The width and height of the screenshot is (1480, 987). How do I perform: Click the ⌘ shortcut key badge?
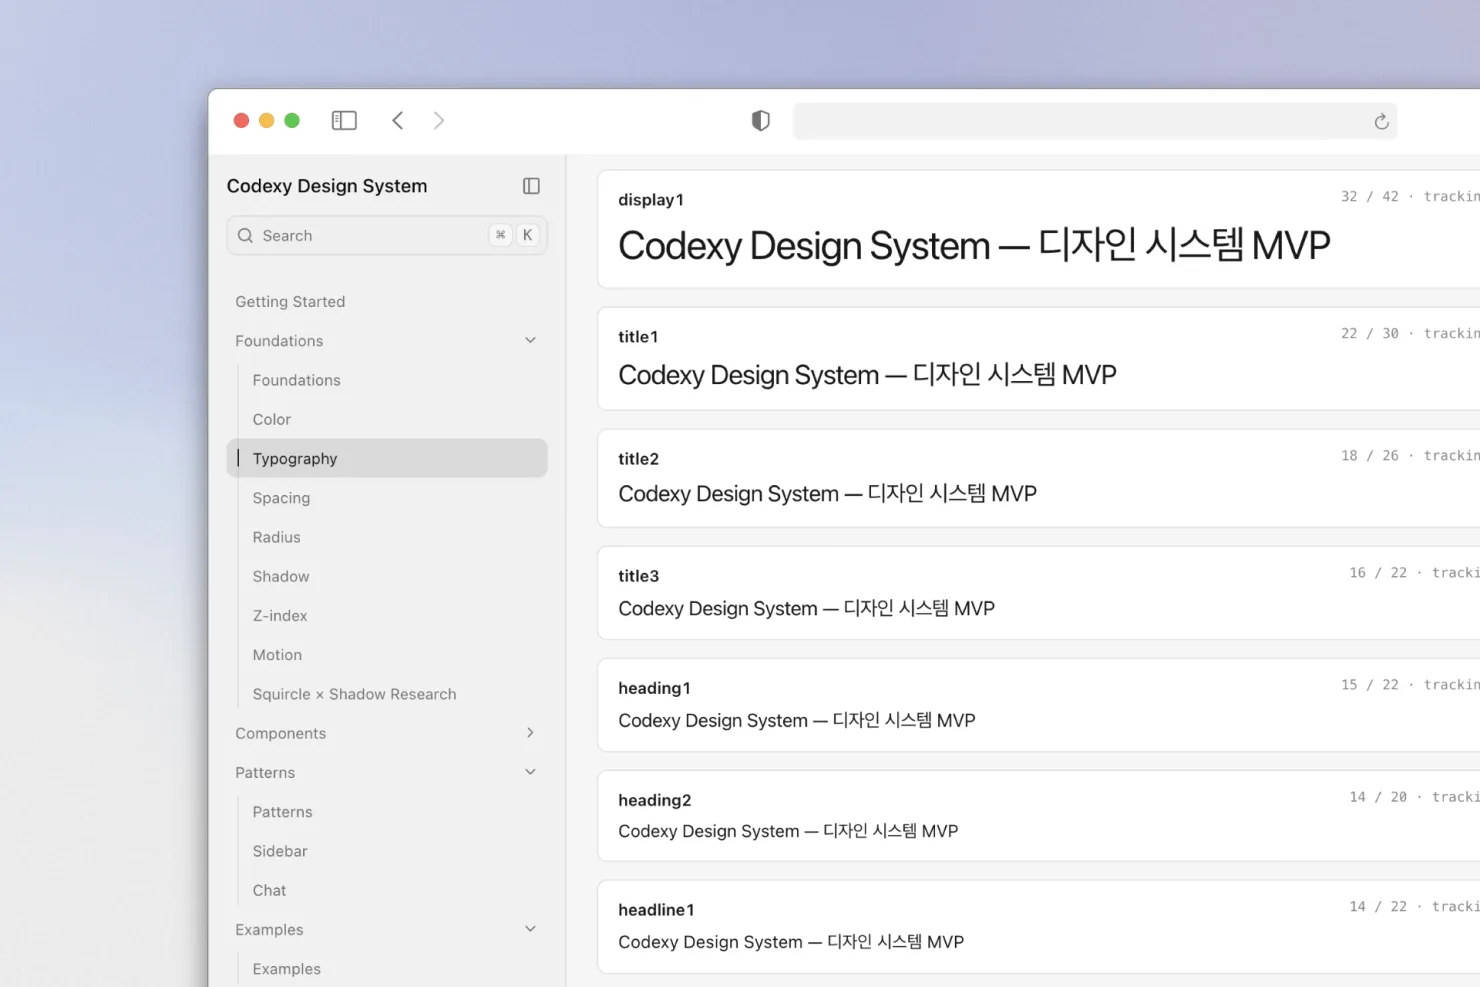click(x=501, y=236)
